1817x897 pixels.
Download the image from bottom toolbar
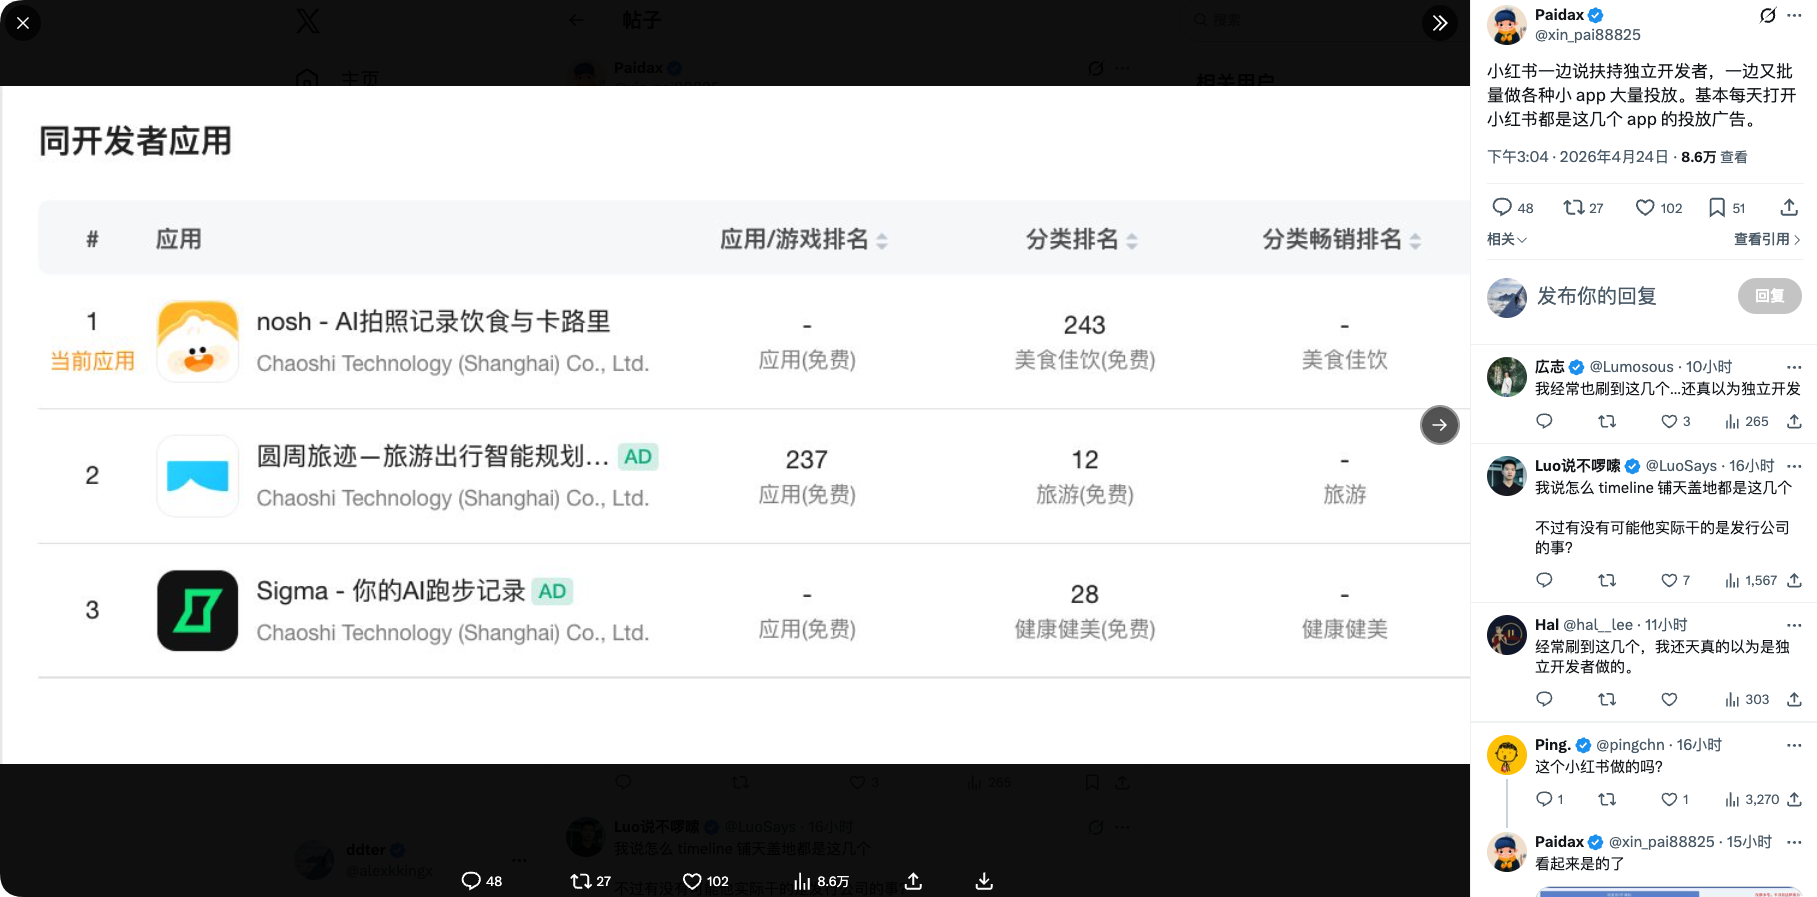984,881
